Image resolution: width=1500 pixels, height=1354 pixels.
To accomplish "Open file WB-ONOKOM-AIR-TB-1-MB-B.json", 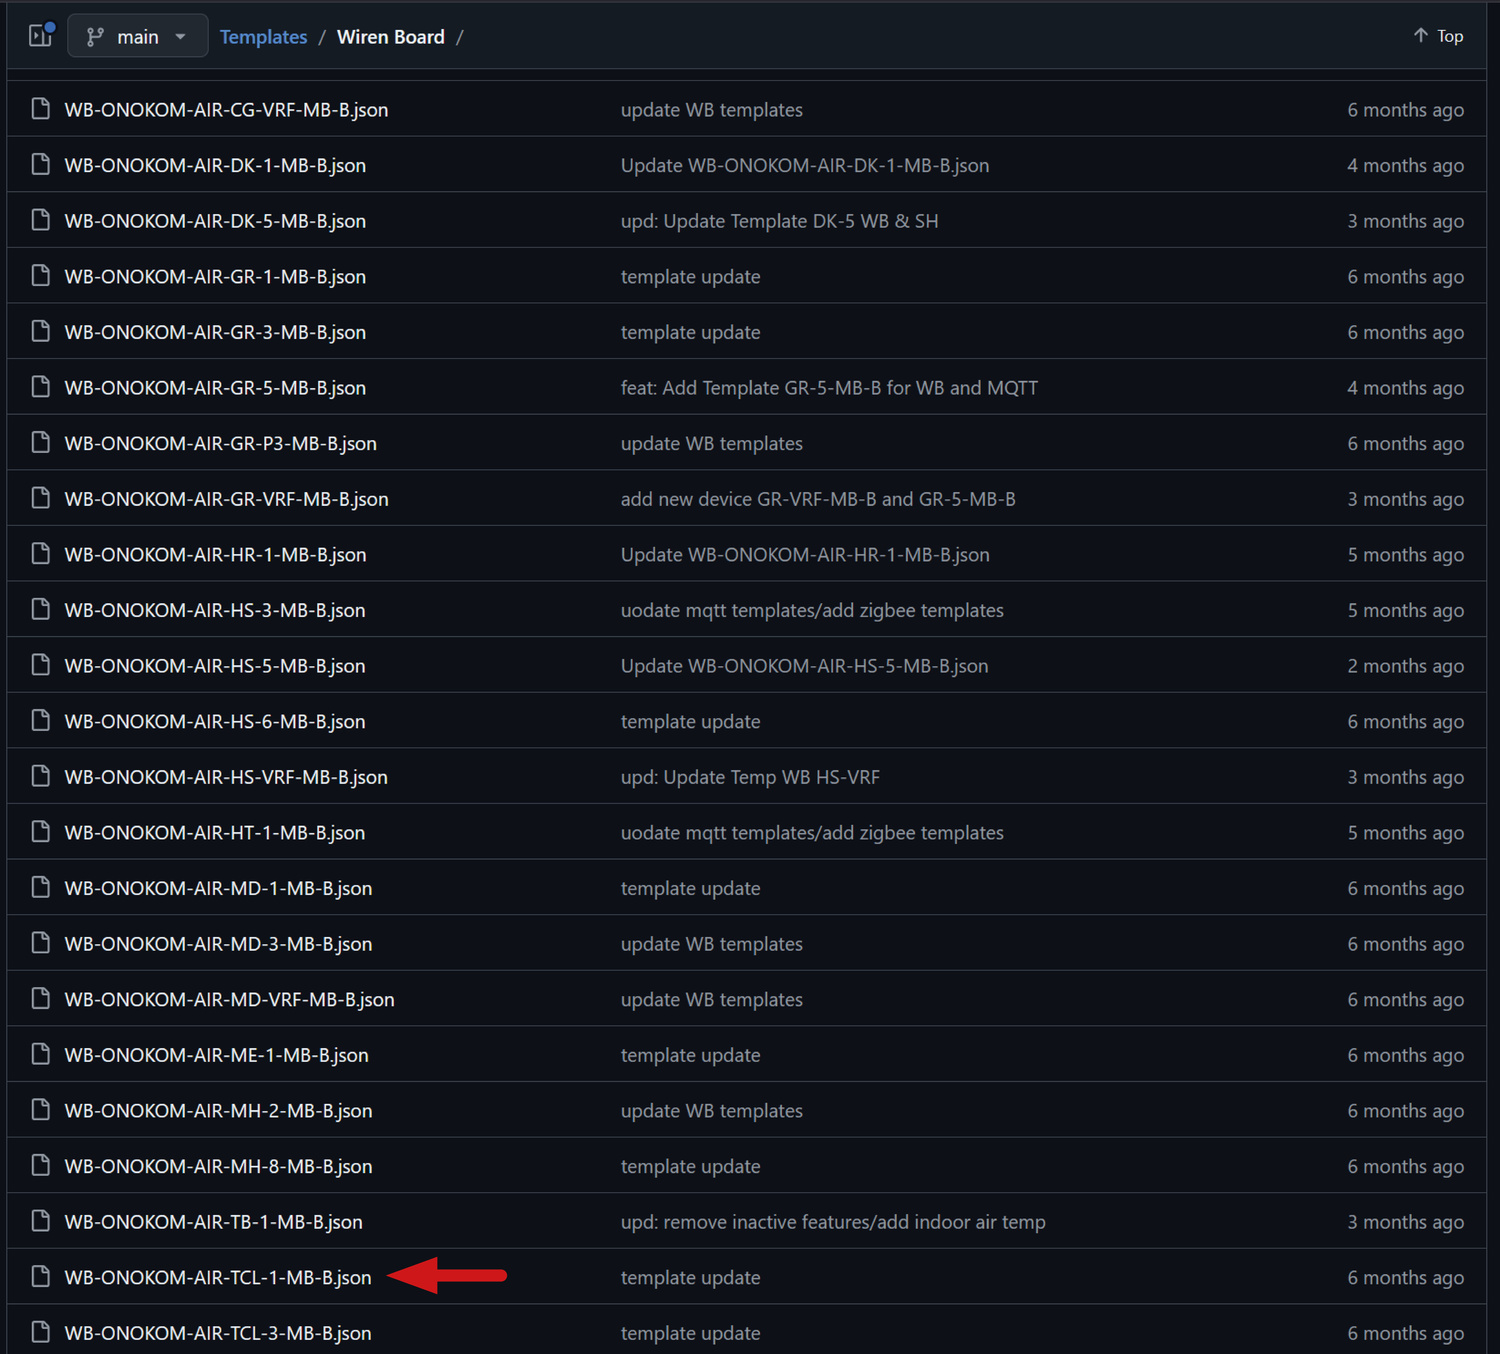I will (213, 1222).
